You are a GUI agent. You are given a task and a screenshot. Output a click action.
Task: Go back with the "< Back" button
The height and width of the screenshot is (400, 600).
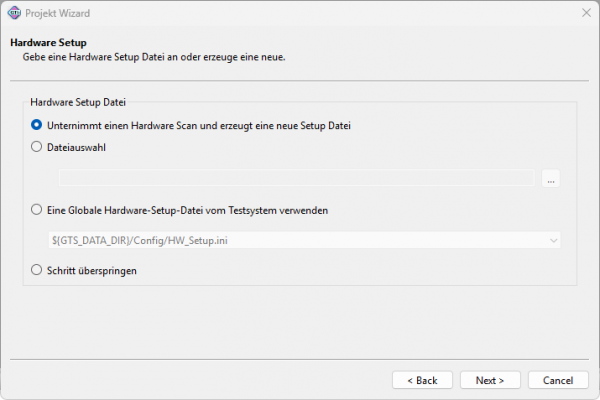click(422, 380)
